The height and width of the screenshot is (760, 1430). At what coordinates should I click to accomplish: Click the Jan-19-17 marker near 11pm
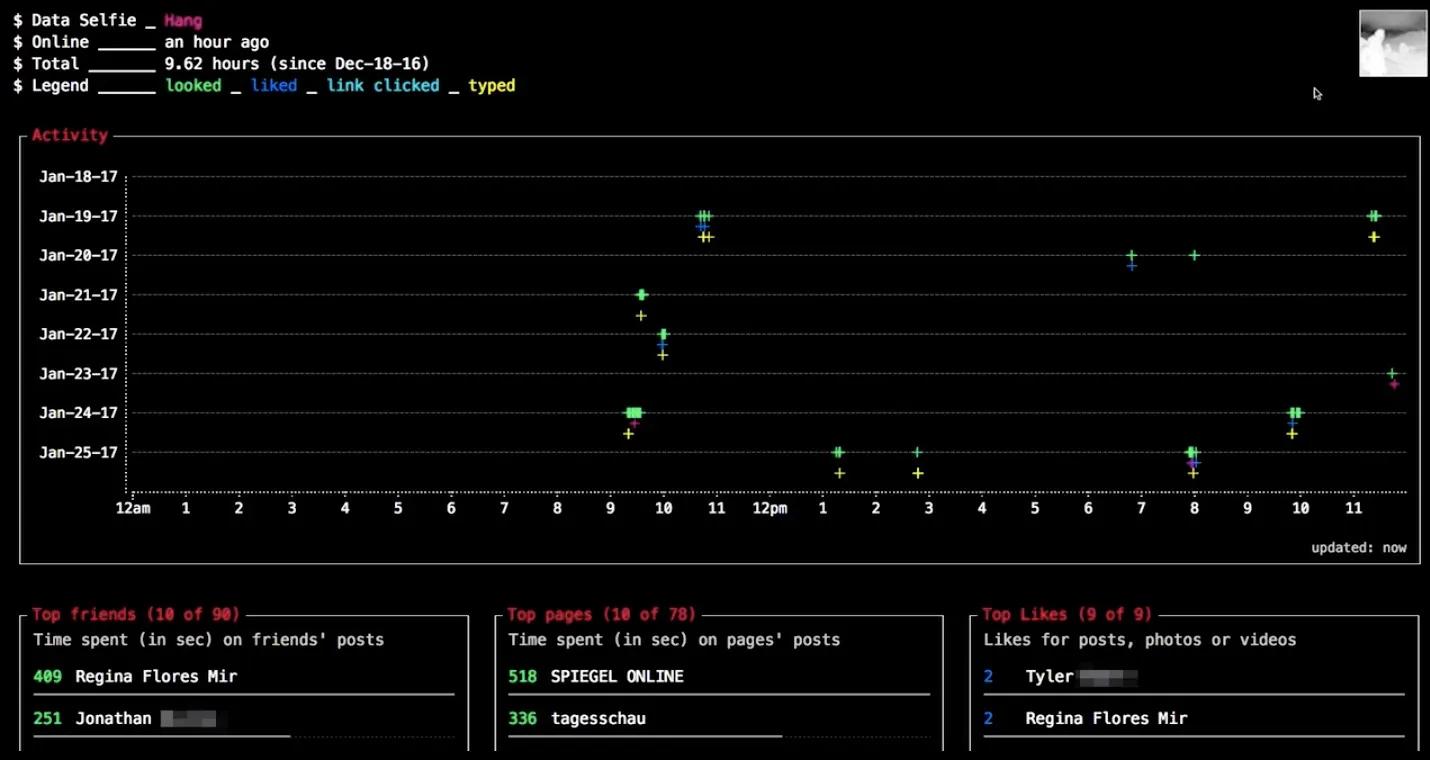tap(1374, 216)
